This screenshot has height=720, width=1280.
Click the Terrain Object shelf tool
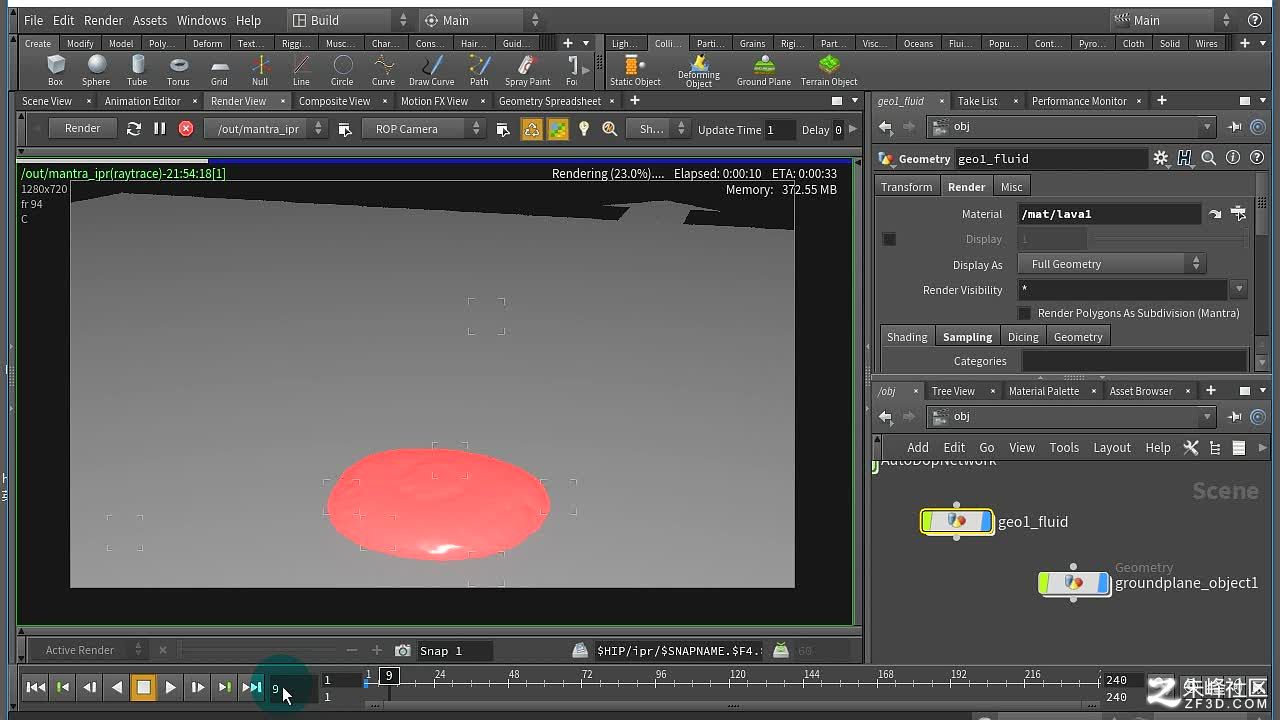829,71
